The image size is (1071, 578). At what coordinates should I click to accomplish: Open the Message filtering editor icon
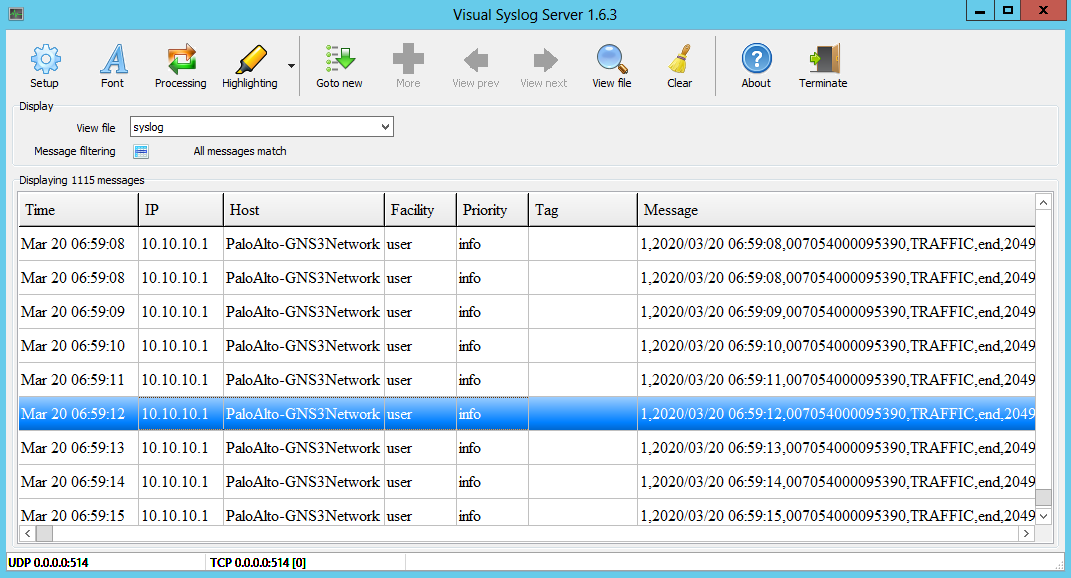(x=140, y=151)
